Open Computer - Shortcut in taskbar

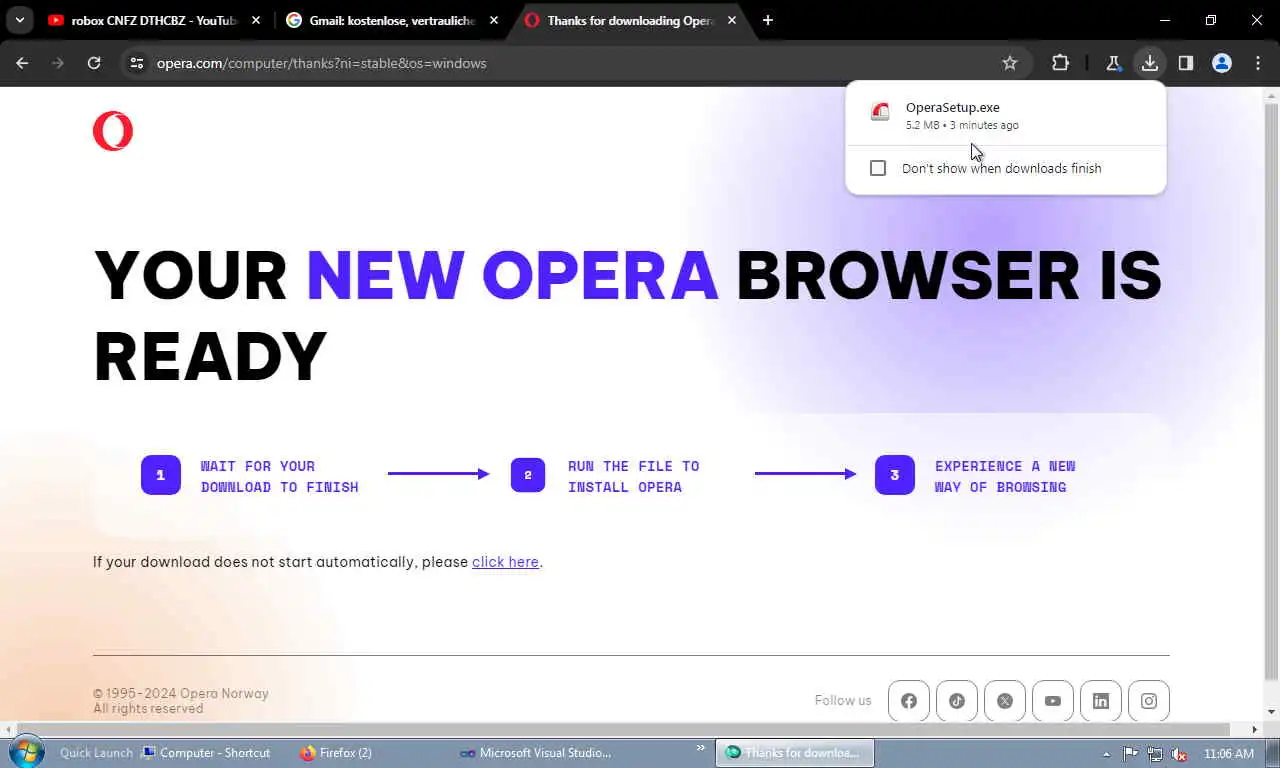[206, 753]
